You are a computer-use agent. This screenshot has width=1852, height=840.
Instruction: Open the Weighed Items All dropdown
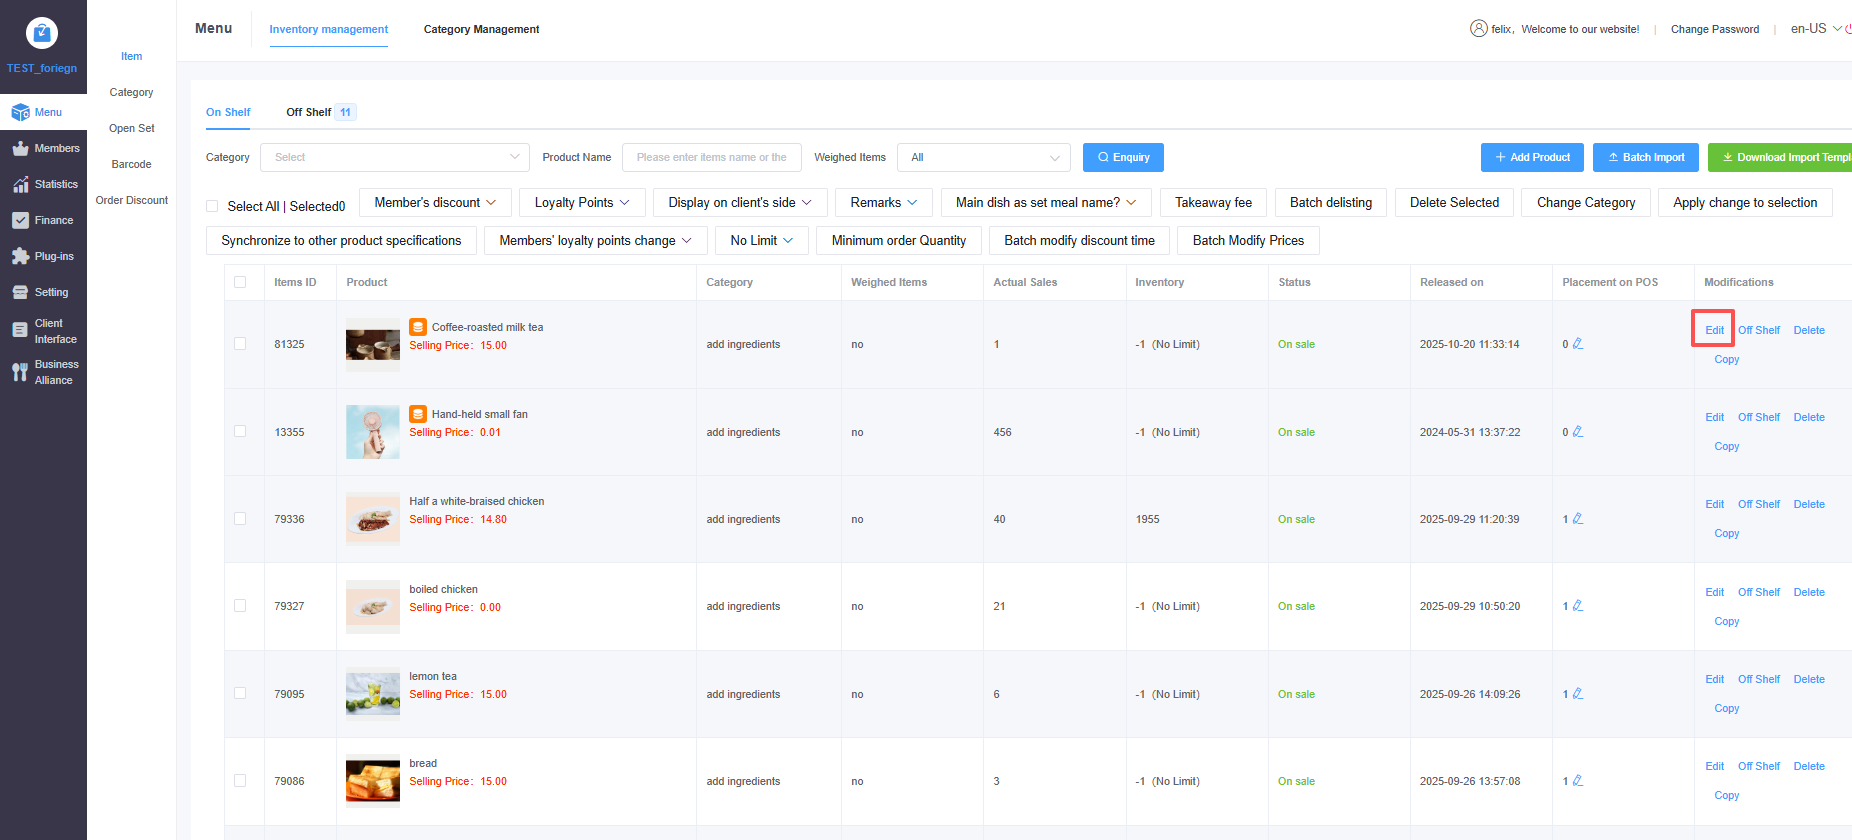(984, 158)
